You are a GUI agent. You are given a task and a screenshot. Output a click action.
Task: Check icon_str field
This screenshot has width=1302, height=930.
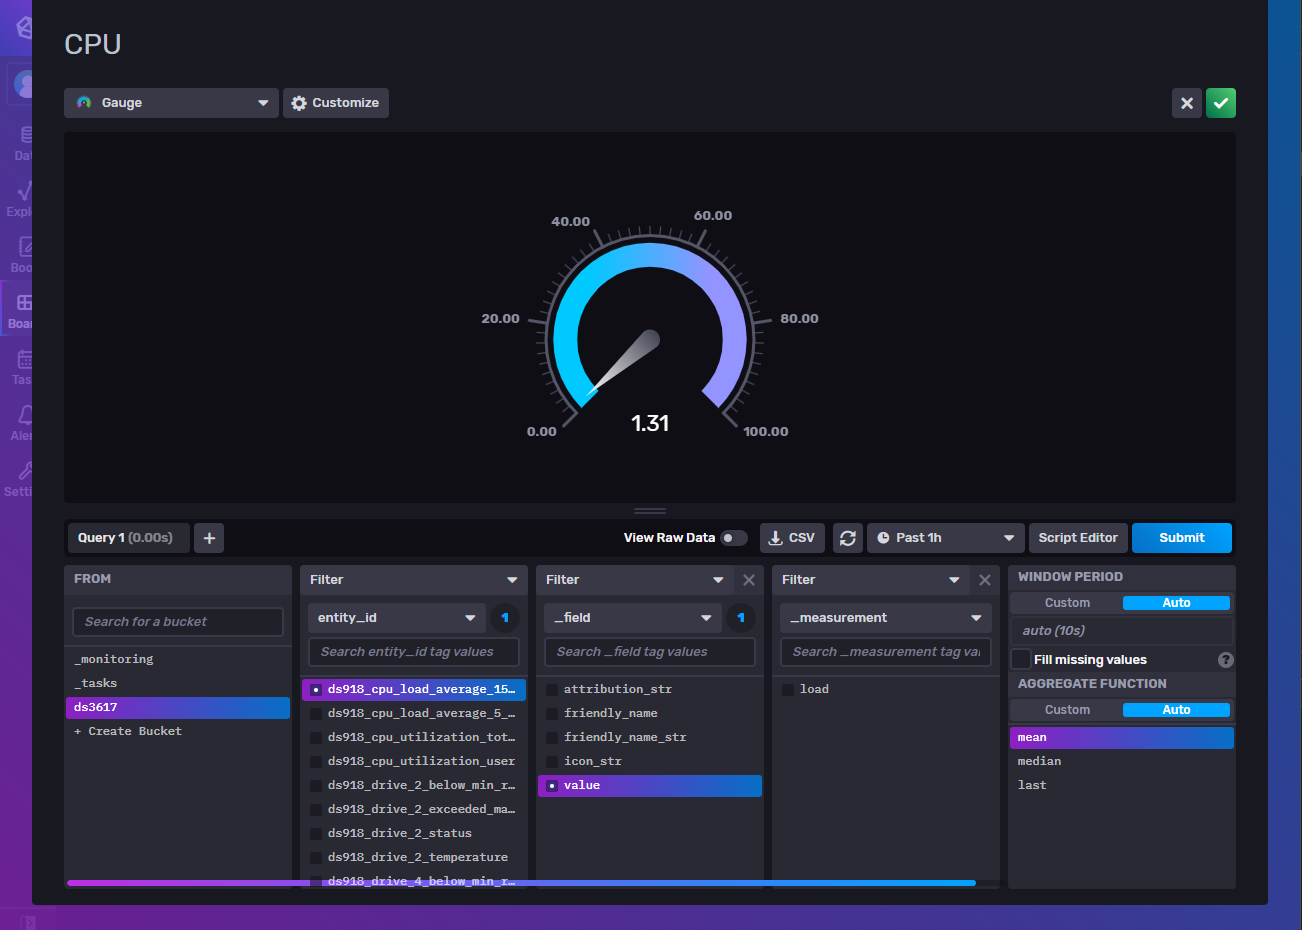tap(650, 762)
